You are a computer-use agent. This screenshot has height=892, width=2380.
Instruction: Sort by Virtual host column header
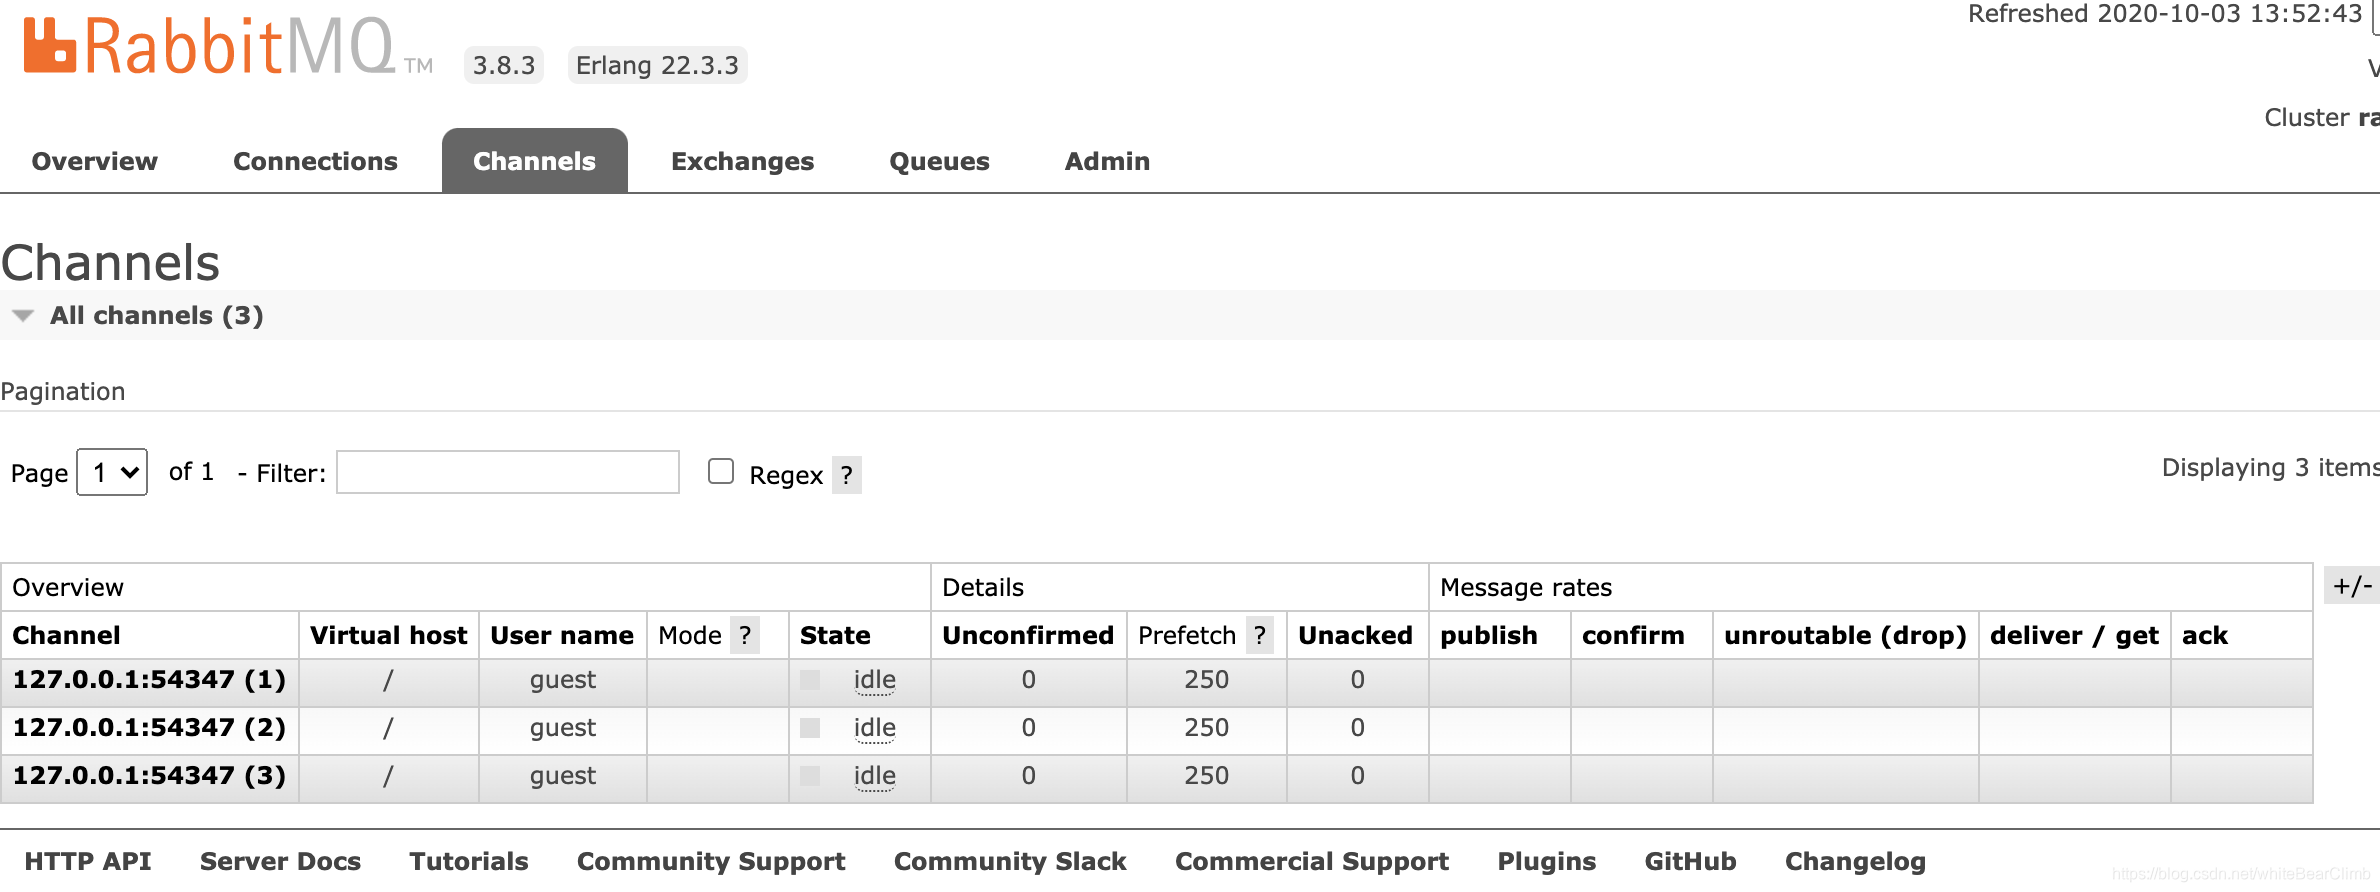point(389,635)
